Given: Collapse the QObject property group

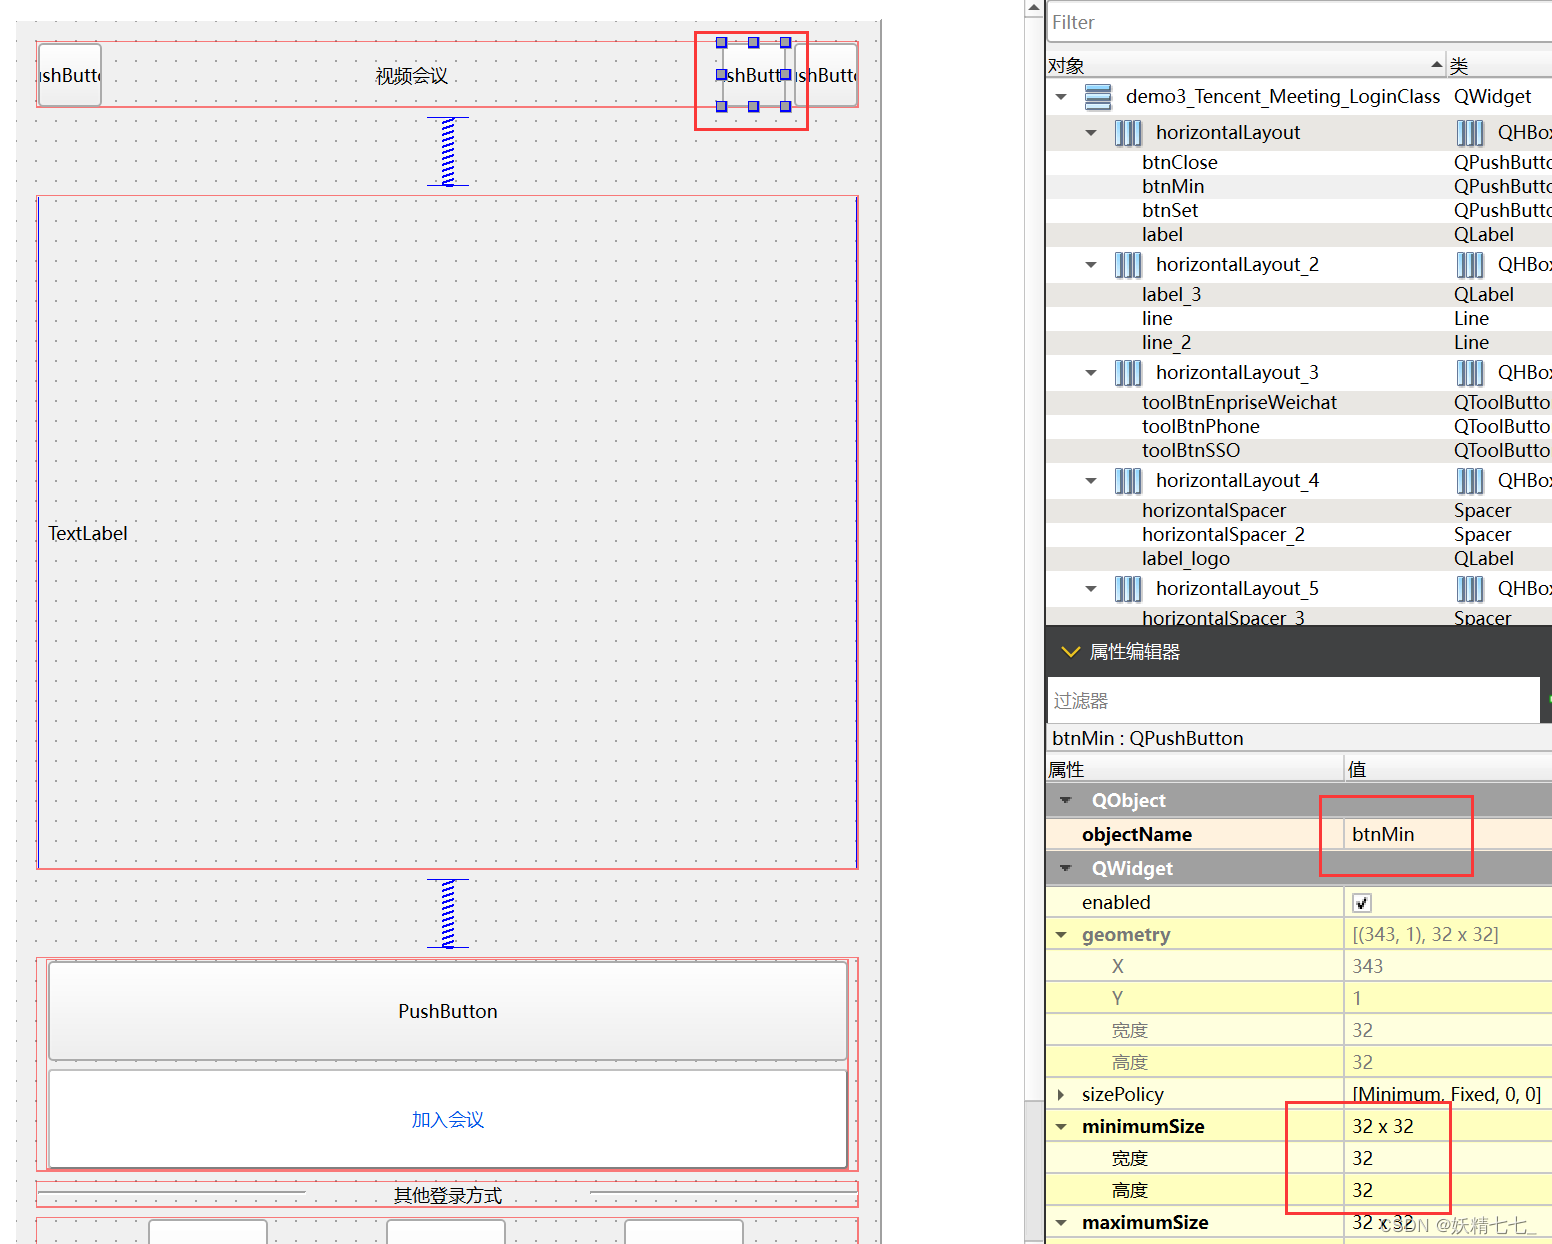Looking at the screenshot, I should coord(1066,801).
